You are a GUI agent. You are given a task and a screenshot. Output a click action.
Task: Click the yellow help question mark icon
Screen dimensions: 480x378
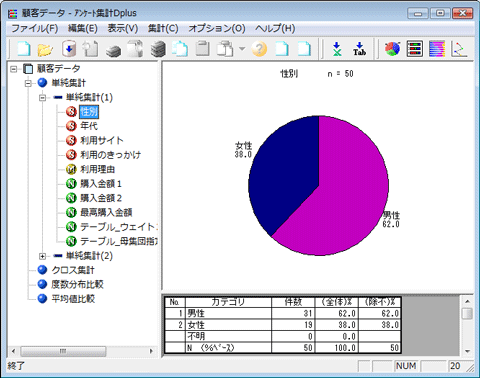click(259, 49)
